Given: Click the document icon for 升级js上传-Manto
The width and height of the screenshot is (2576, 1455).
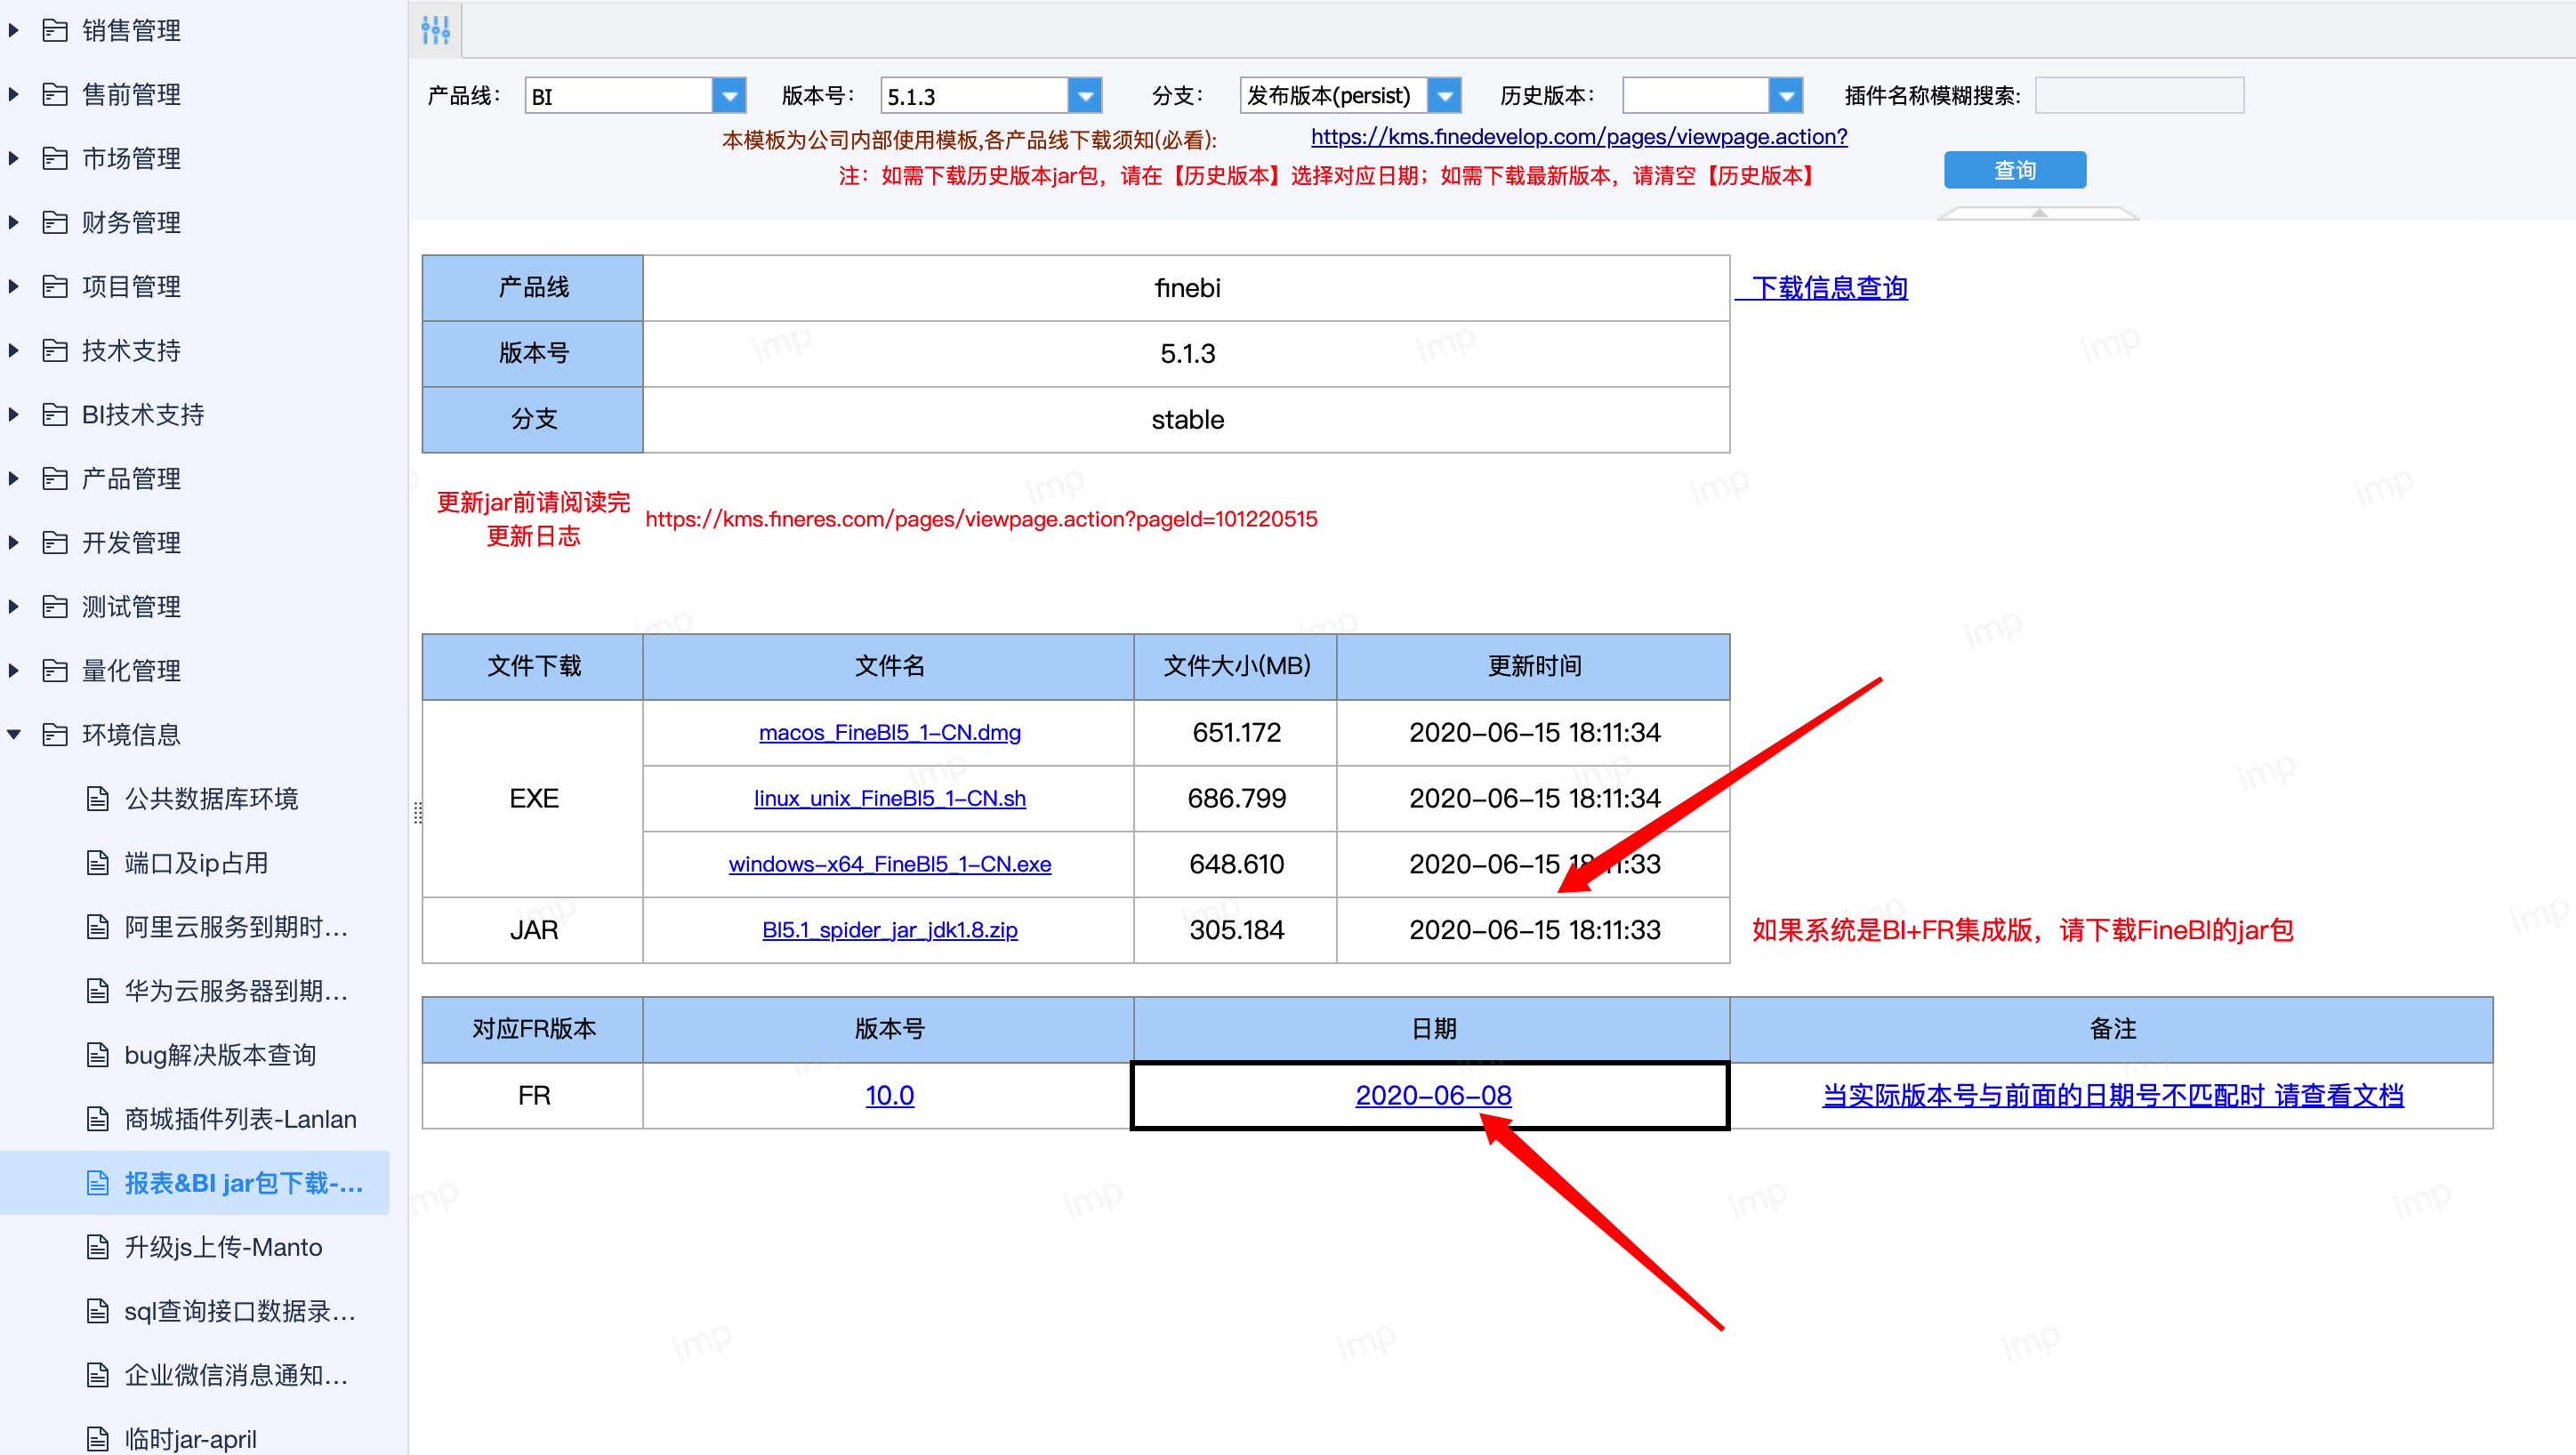Looking at the screenshot, I should click(98, 1246).
